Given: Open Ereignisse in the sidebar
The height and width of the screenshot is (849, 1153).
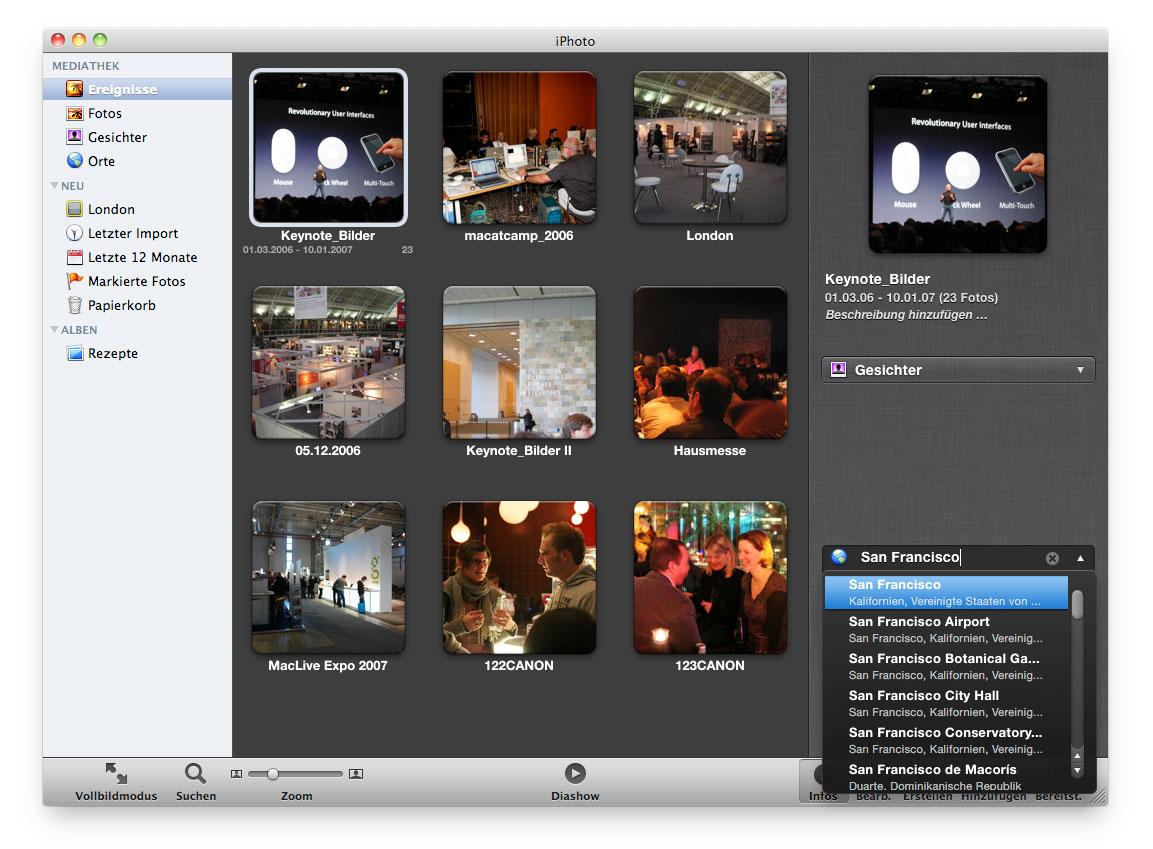Looking at the screenshot, I should click(x=137, y=89).
